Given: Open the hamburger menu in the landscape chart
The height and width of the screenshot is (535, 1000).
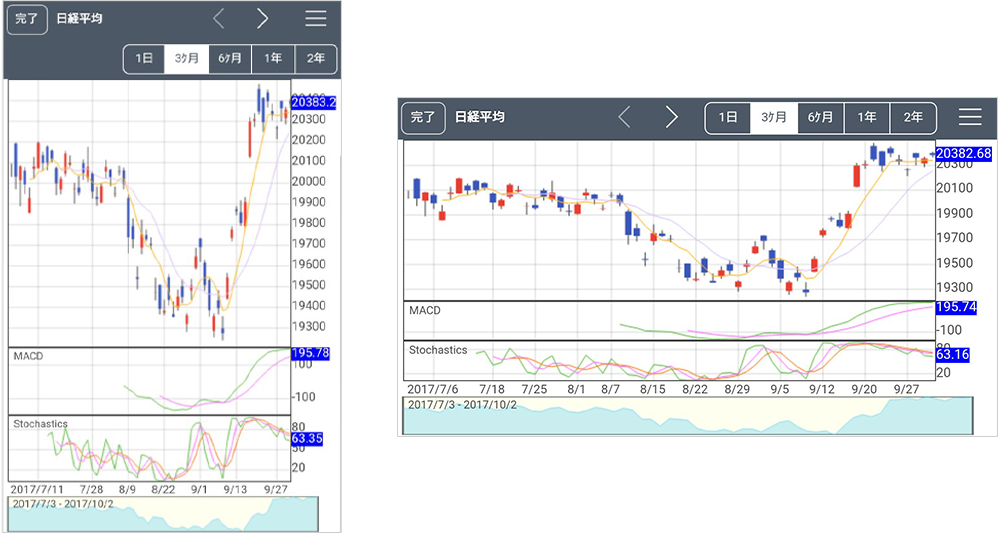Looking at the screenshot, I should [x=969, y=117].
